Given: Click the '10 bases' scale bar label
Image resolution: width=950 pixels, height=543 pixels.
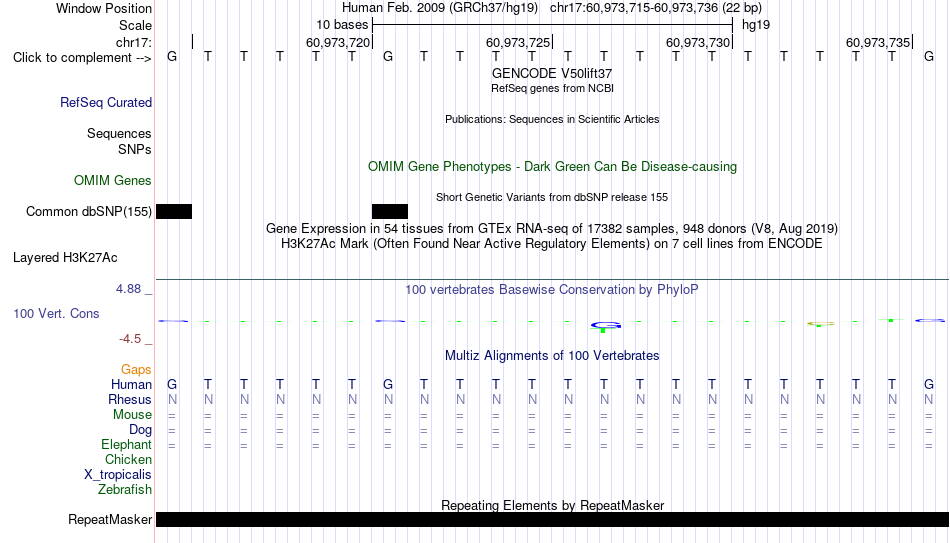Looking at the screenshot, I should (x=342, y=25).
